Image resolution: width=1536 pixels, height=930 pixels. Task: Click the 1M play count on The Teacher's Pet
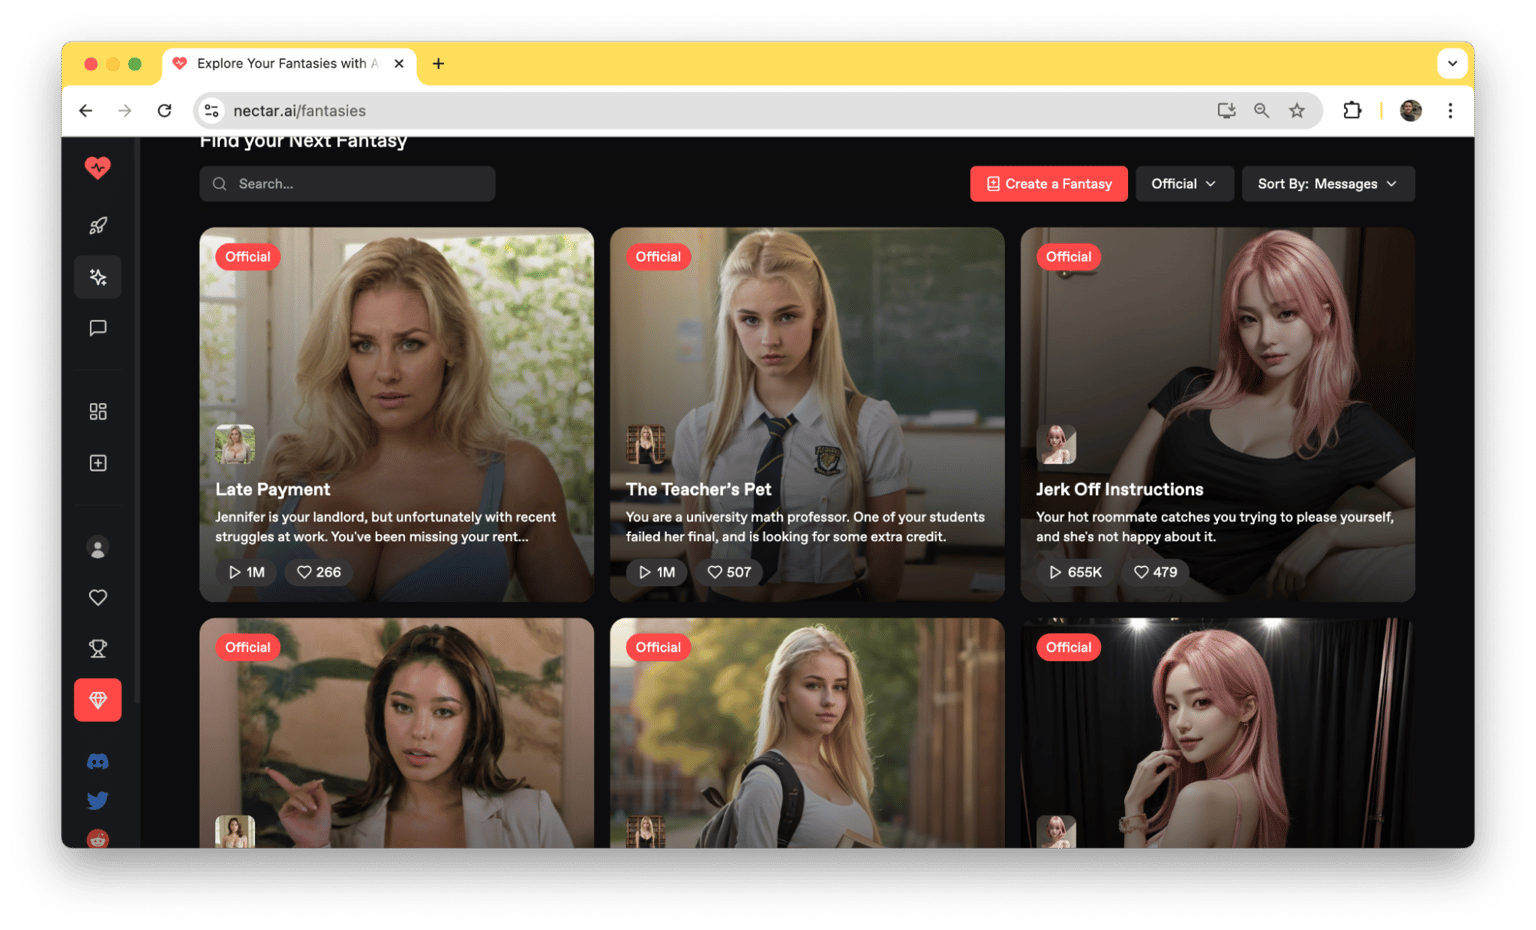pyautogui.click(x=657, y=572)
